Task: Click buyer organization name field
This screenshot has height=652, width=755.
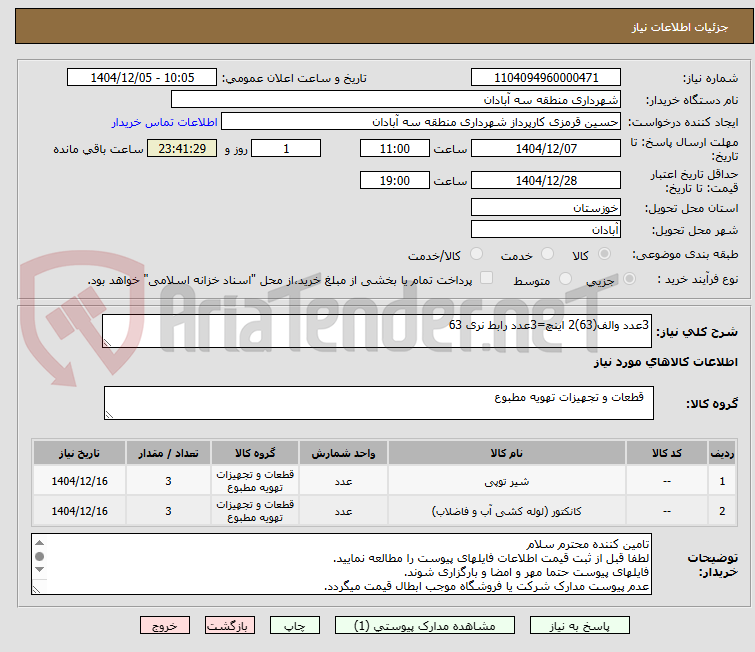Action: pos(396,100)
